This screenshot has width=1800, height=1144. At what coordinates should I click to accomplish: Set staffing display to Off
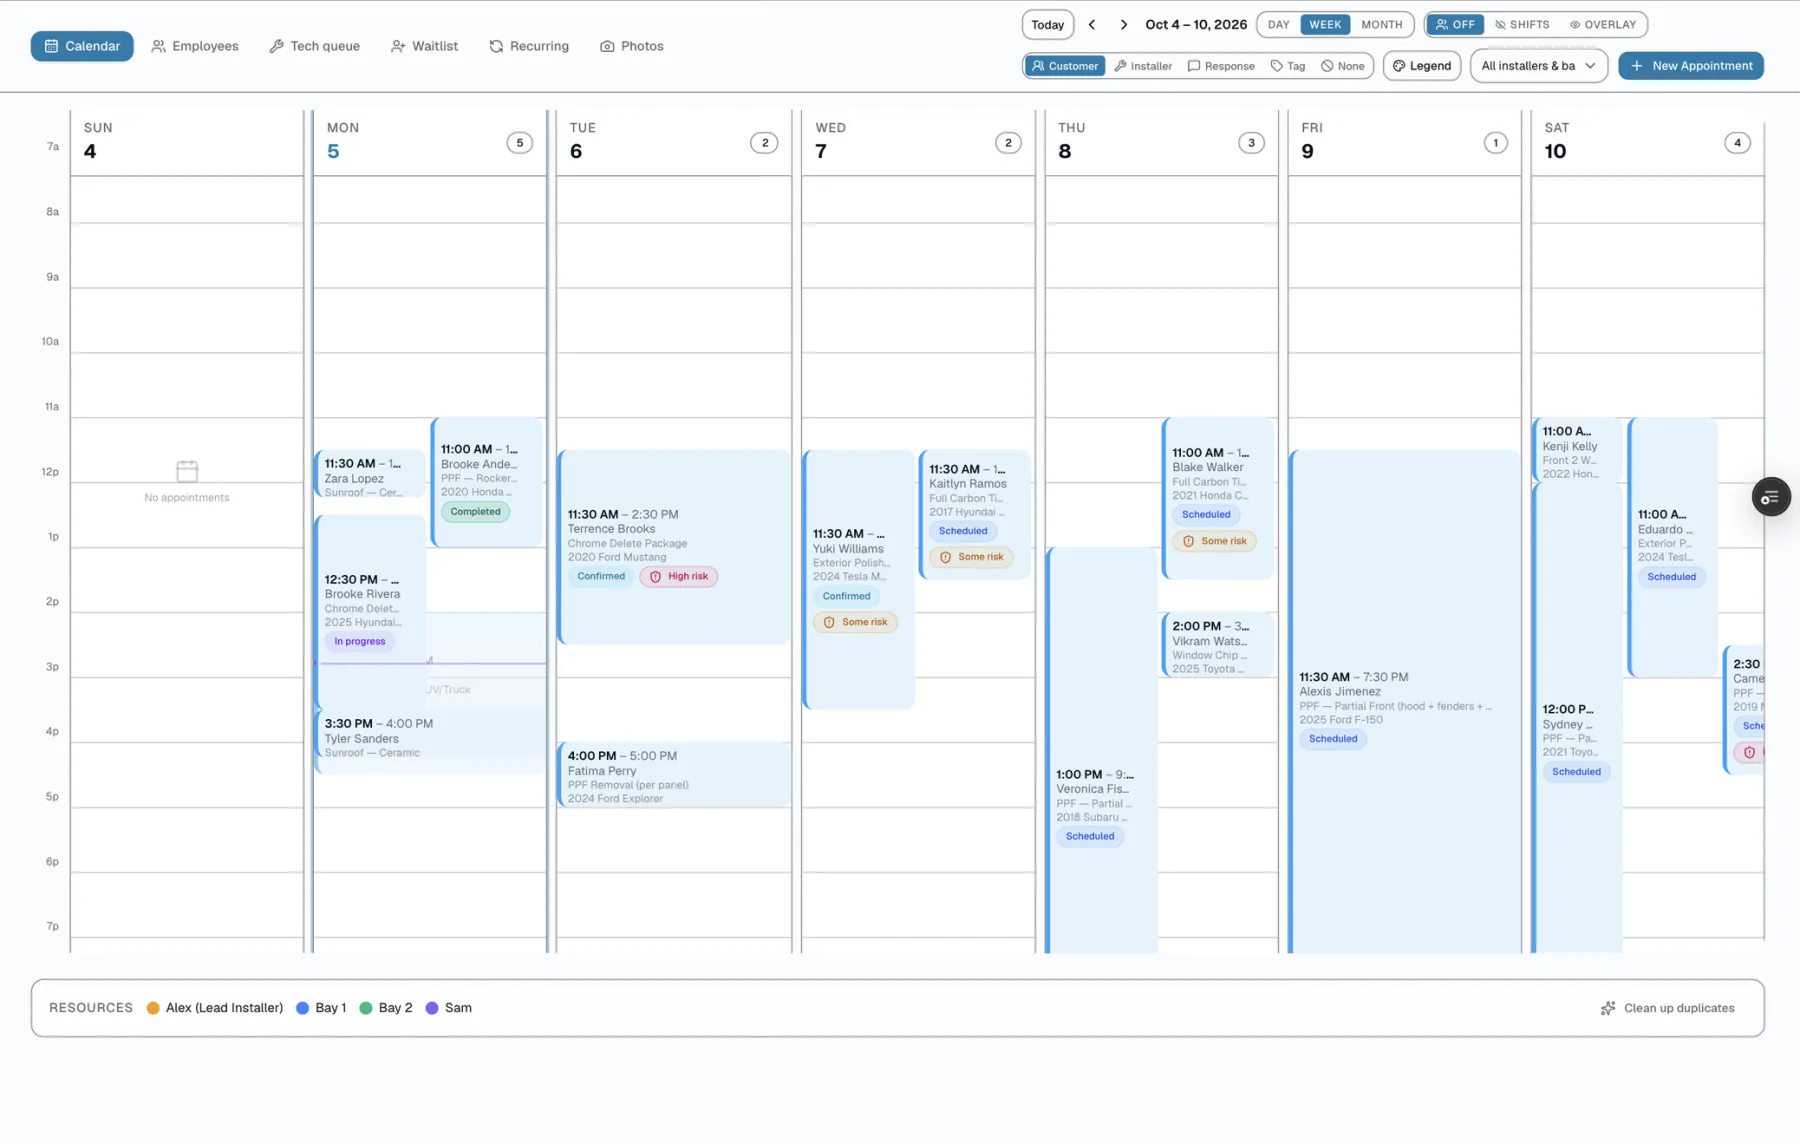point(1455,25)
